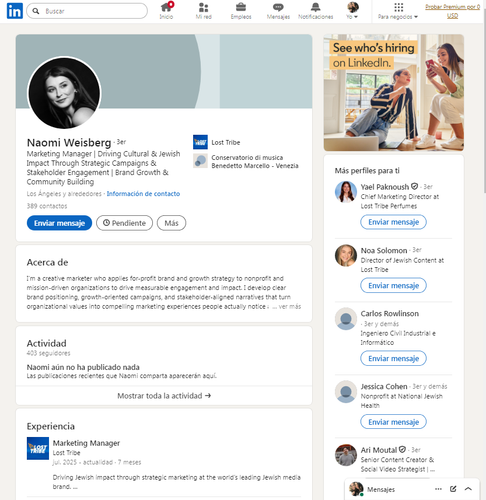Click verified badge next to Ari Moutal

(402, 450)
